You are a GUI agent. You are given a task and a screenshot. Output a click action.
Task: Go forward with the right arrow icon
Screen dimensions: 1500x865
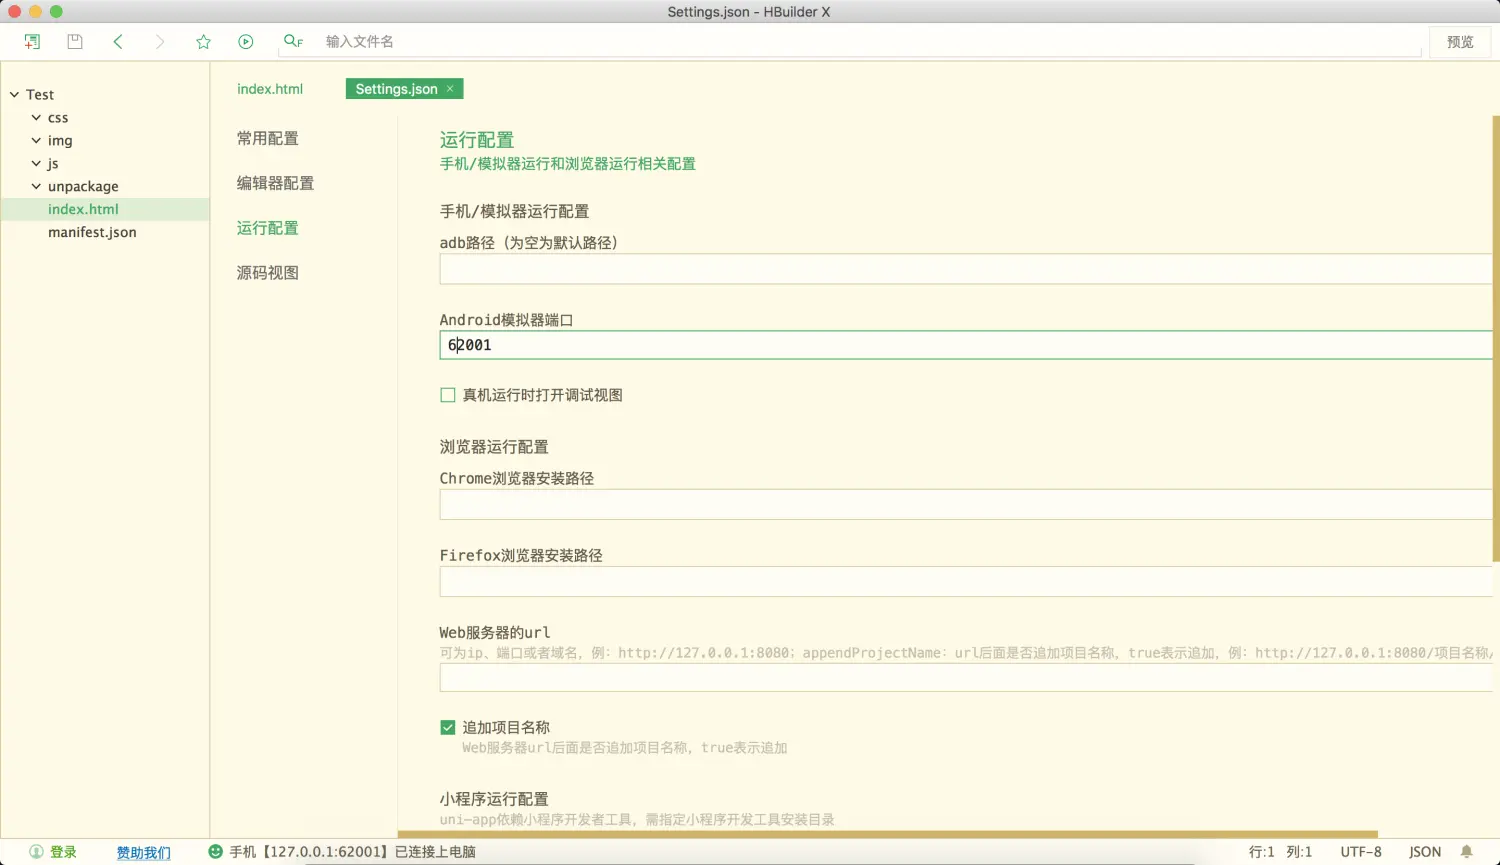click(160, 41)
